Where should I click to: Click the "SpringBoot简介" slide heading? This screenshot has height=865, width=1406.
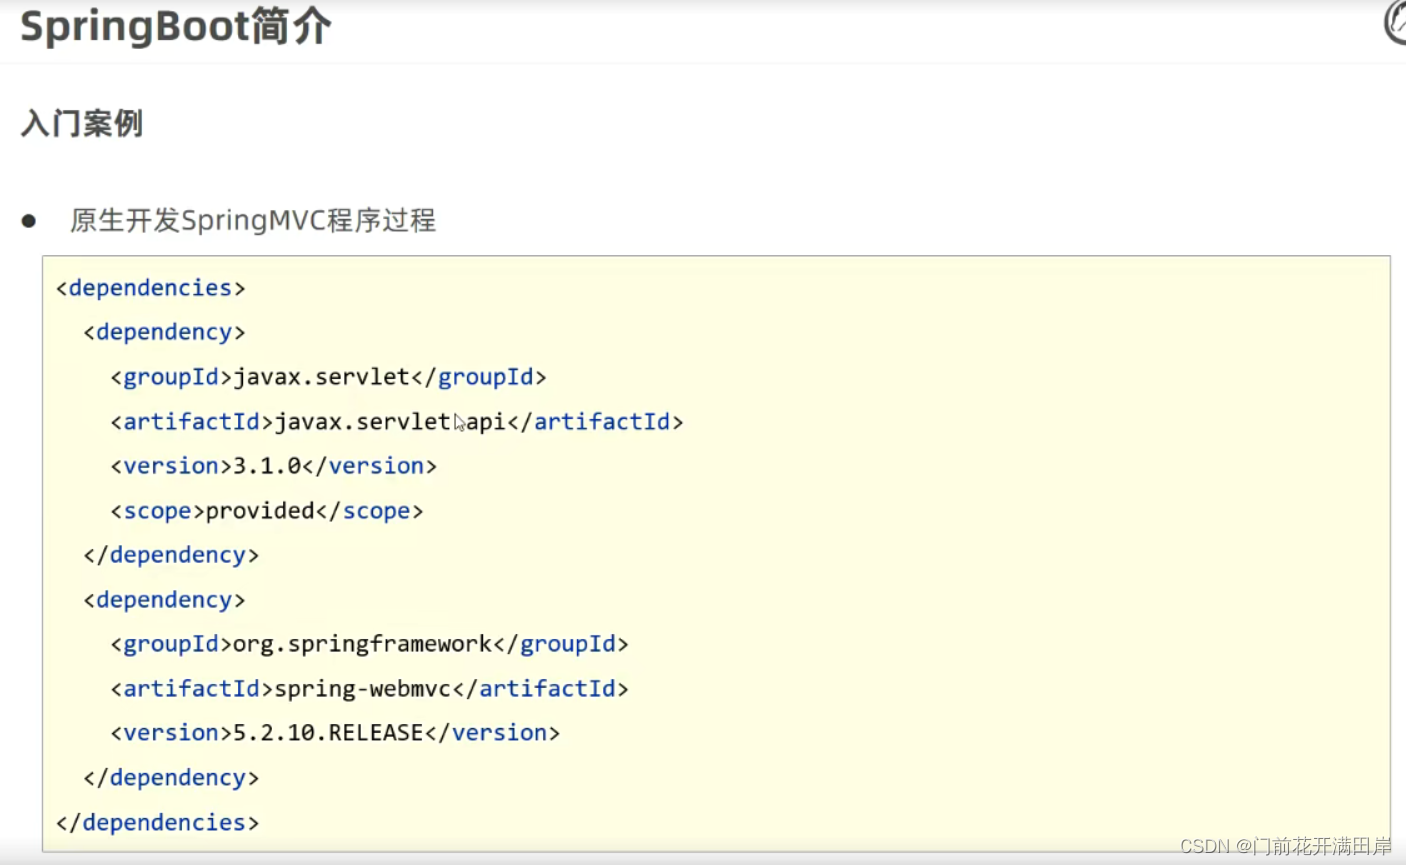click(175, 27)
